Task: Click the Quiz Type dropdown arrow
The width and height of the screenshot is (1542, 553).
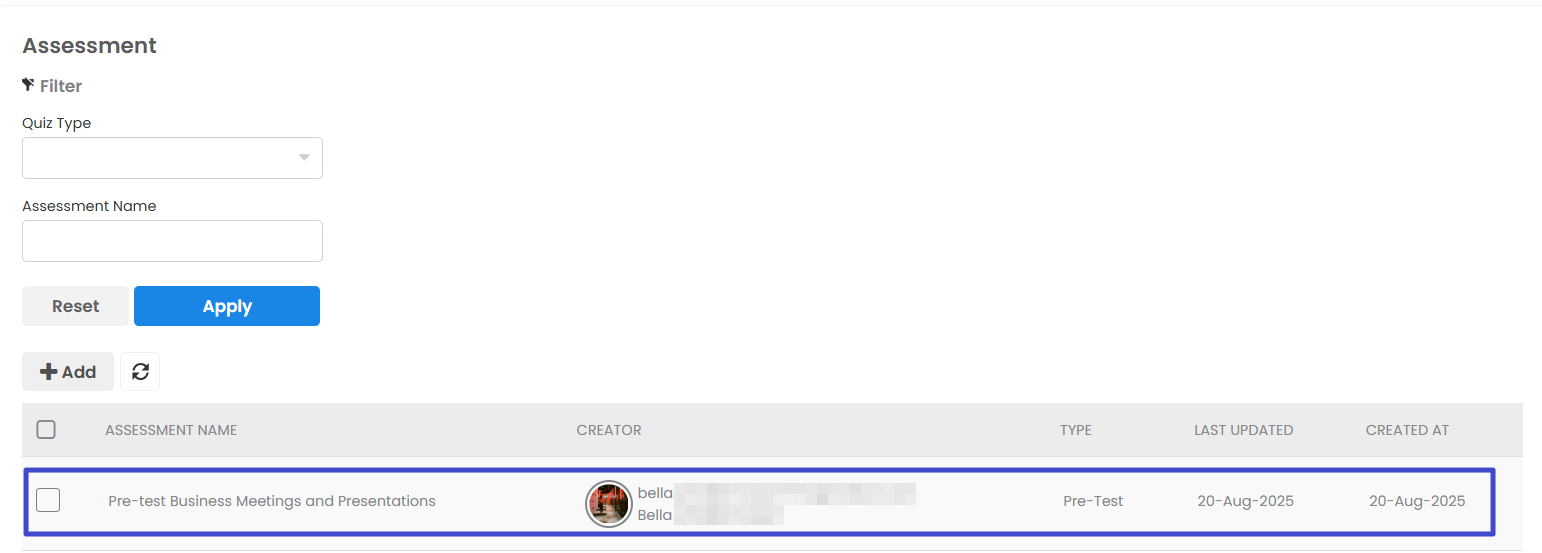Action: [x=304, y=158]
